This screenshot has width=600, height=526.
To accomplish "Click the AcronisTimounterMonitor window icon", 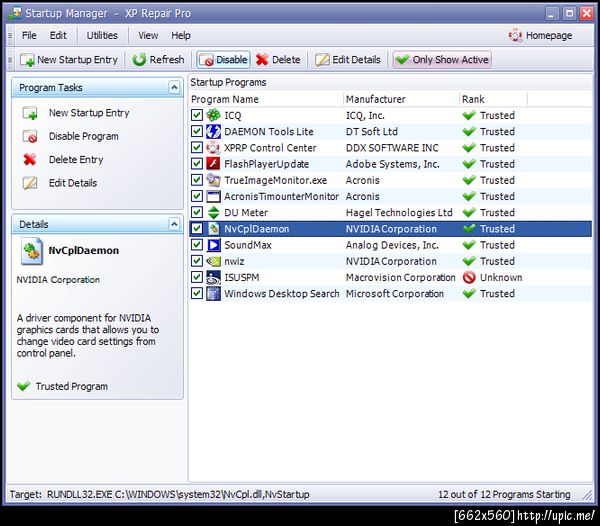I will [214, 196].
